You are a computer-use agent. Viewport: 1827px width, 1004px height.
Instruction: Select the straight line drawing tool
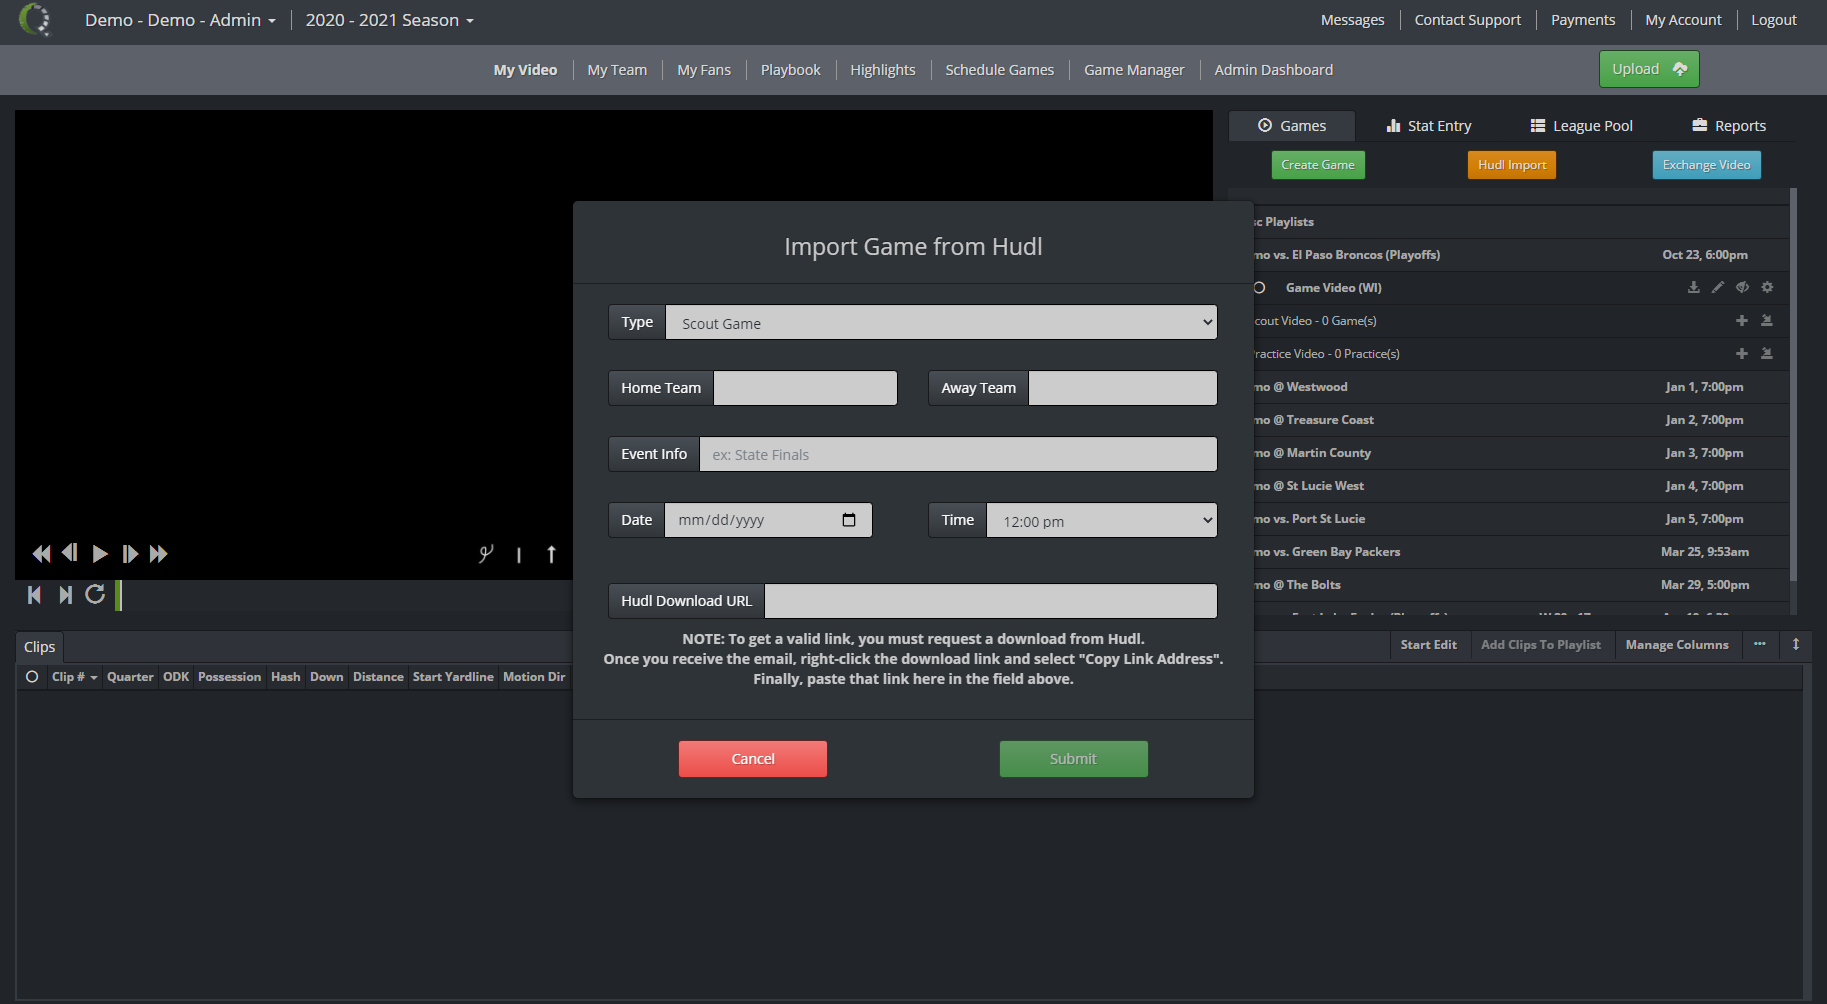click(519, 555)
